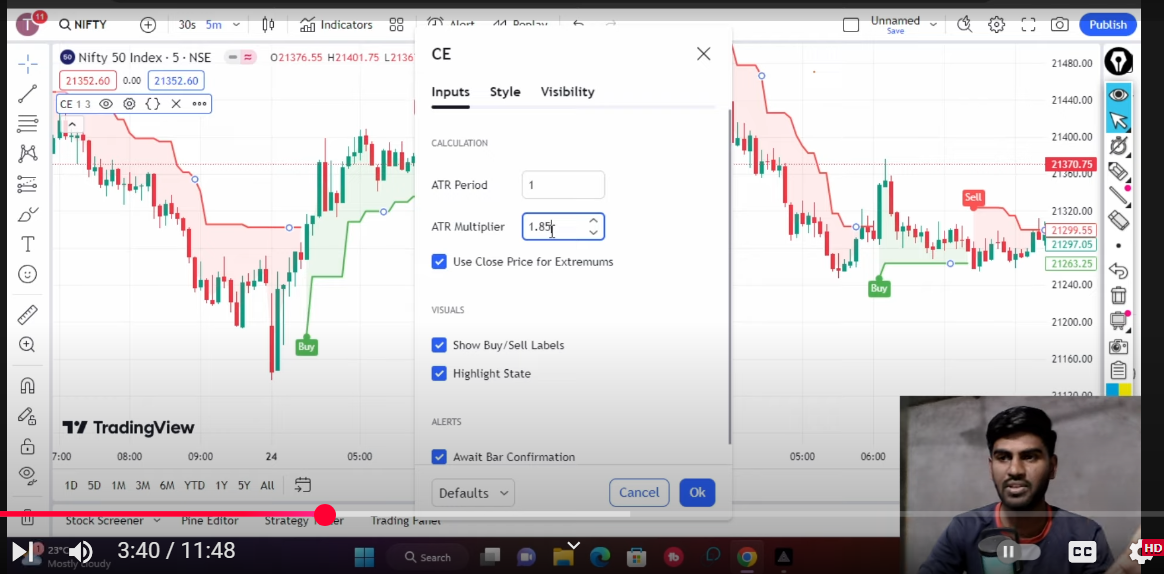Image resolution: width=1164 pixels, height=574 pixels.
Task: Click the Publish button
Action: point(1108,25)
